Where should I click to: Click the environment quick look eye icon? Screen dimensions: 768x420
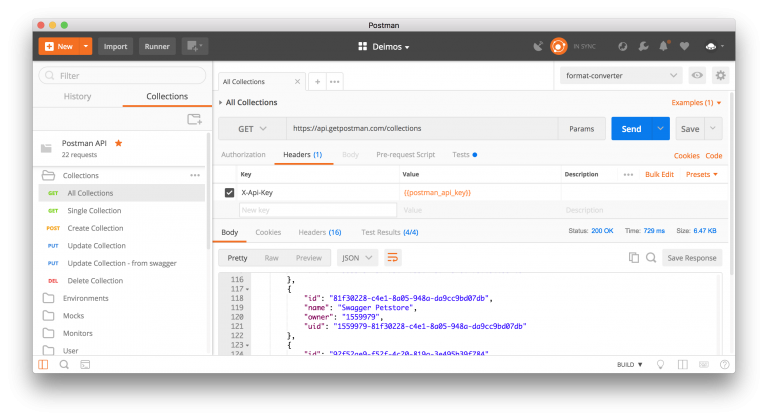tap(697, 75)
